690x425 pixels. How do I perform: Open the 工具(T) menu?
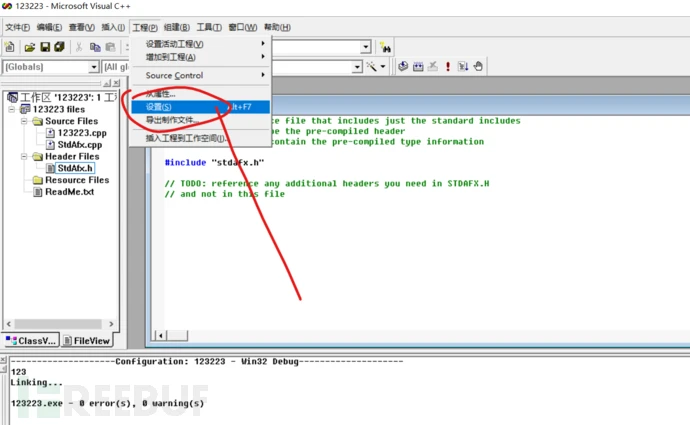pyautogui.click(x=209, y=27)
